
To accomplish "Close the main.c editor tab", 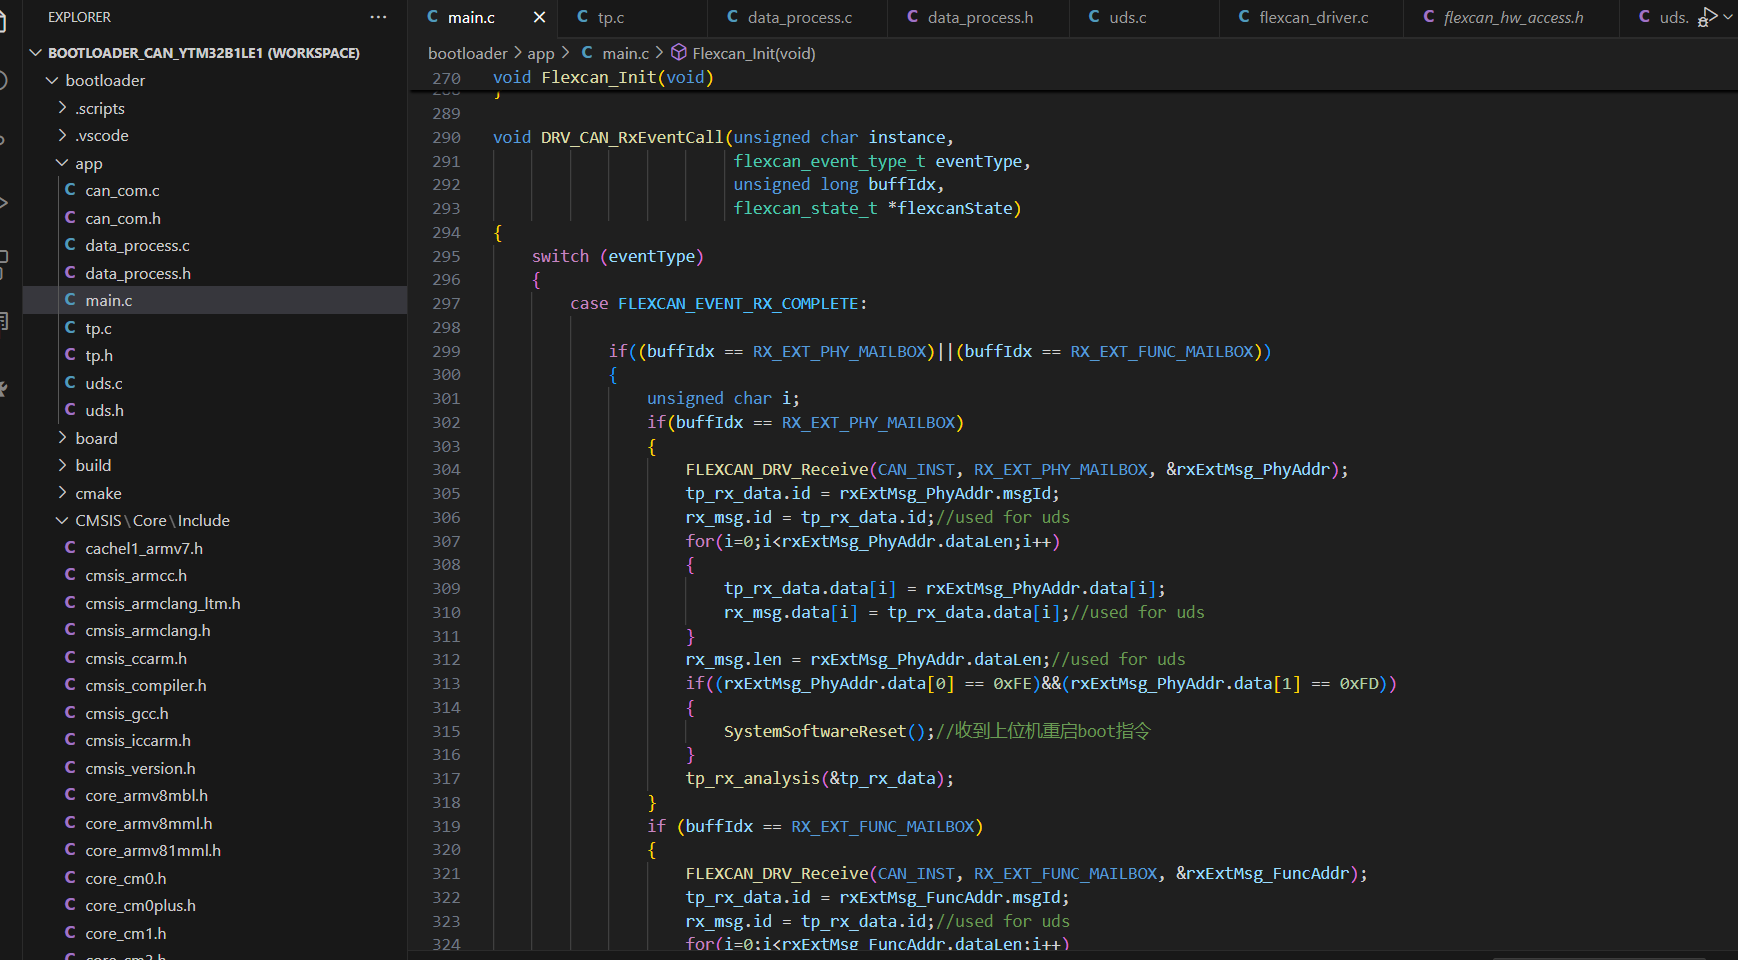I will click(x=539, y=17).
